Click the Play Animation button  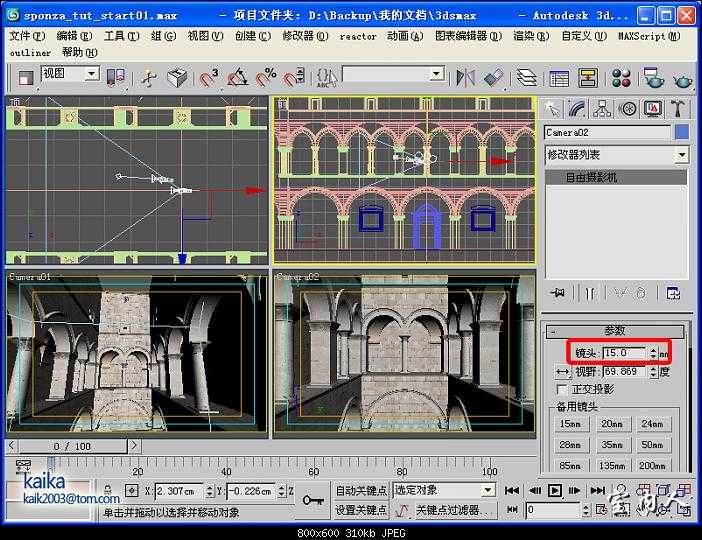coord(555,491)
